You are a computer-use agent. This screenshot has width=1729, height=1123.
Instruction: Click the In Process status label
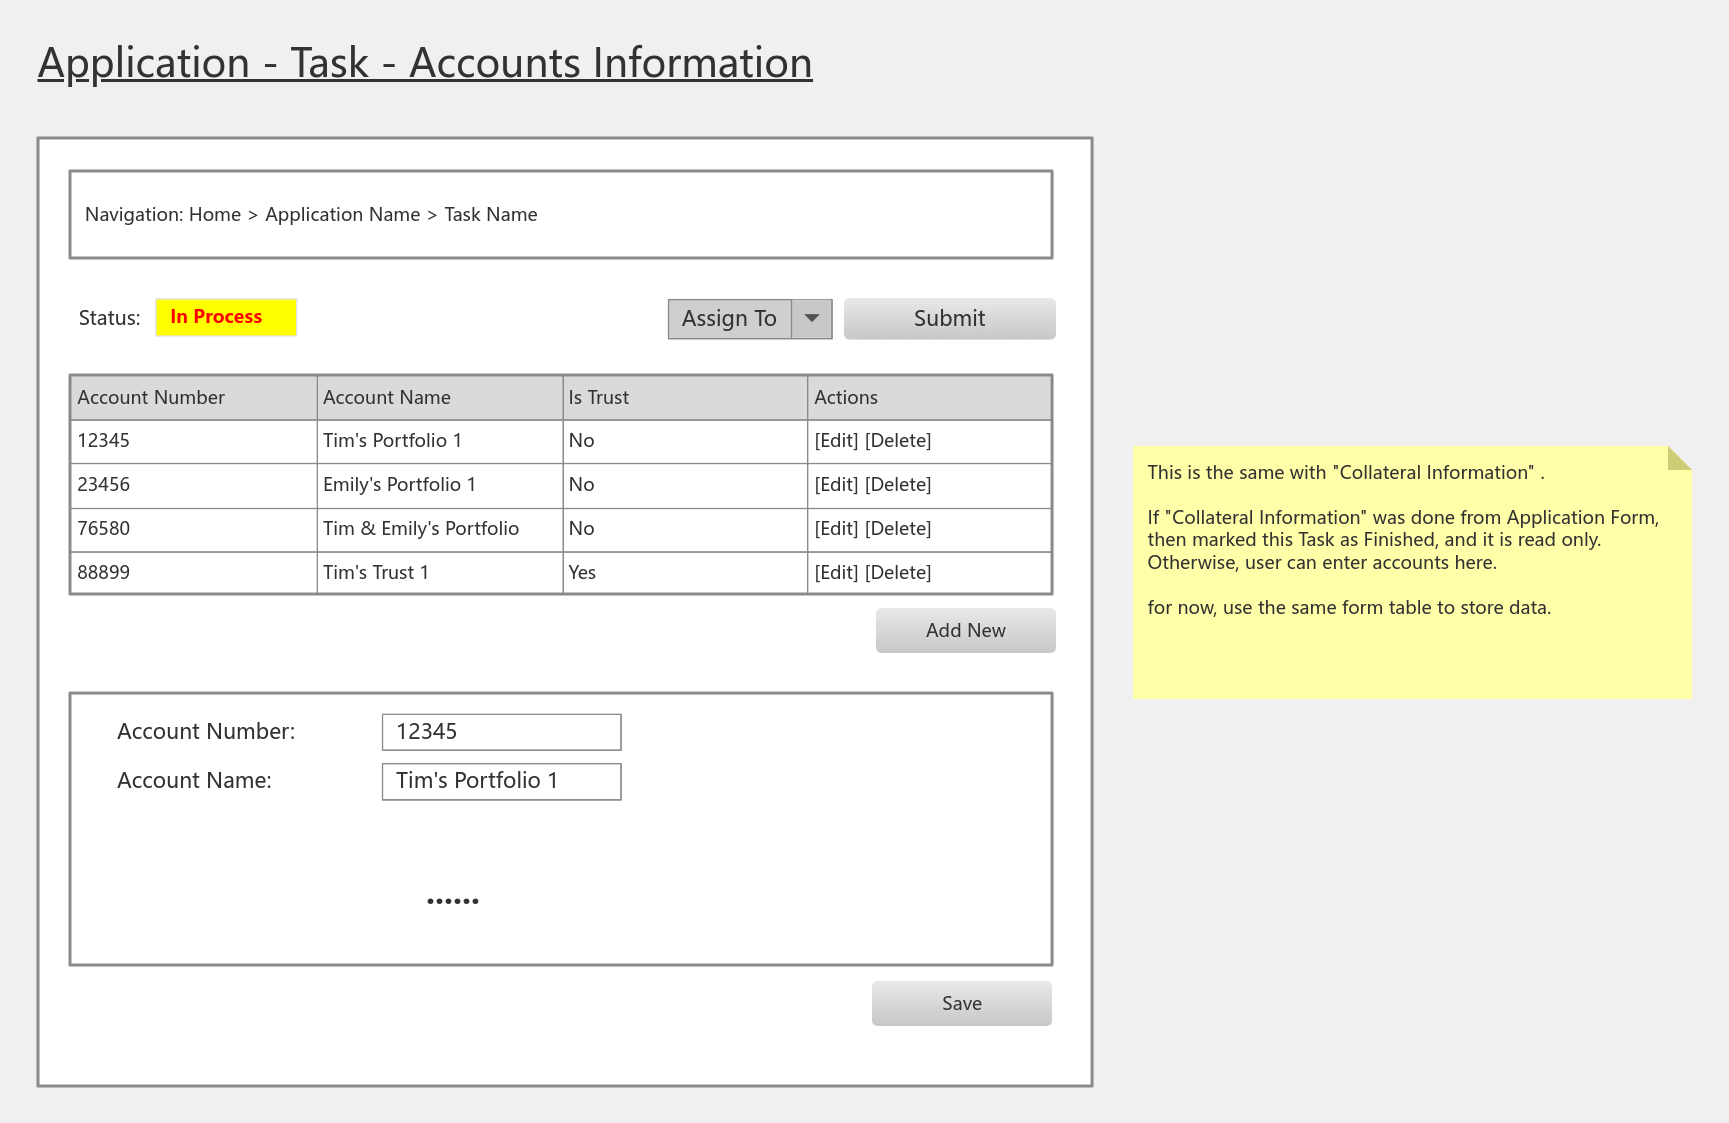225,316
